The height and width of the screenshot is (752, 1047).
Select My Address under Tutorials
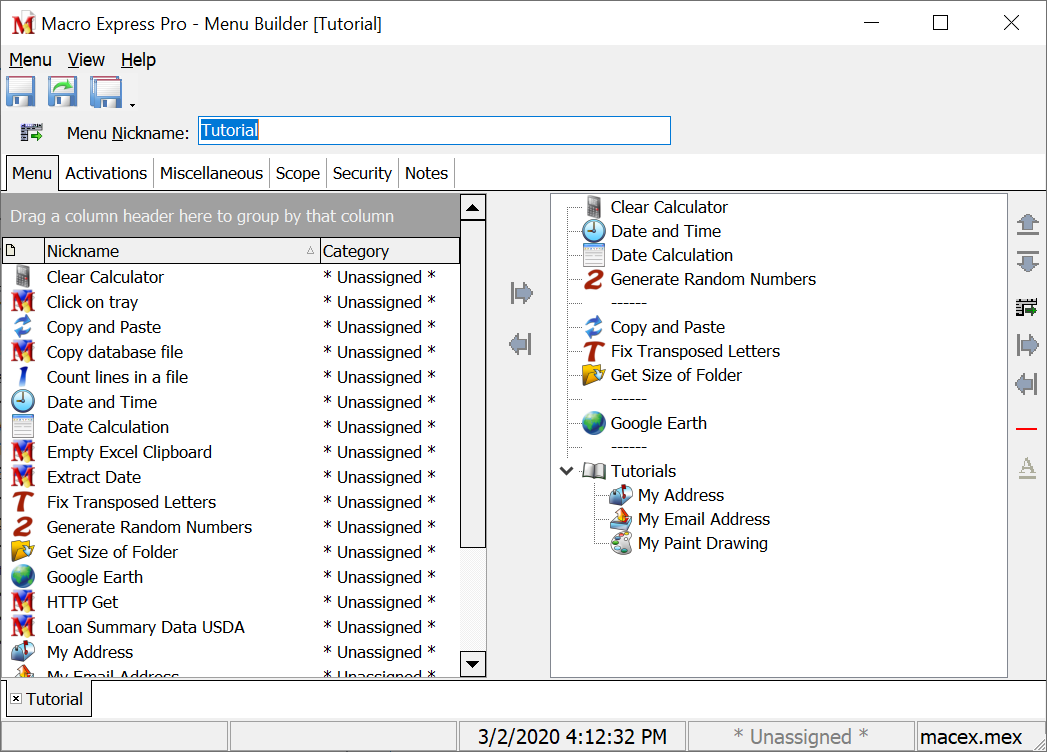[678, 494]
